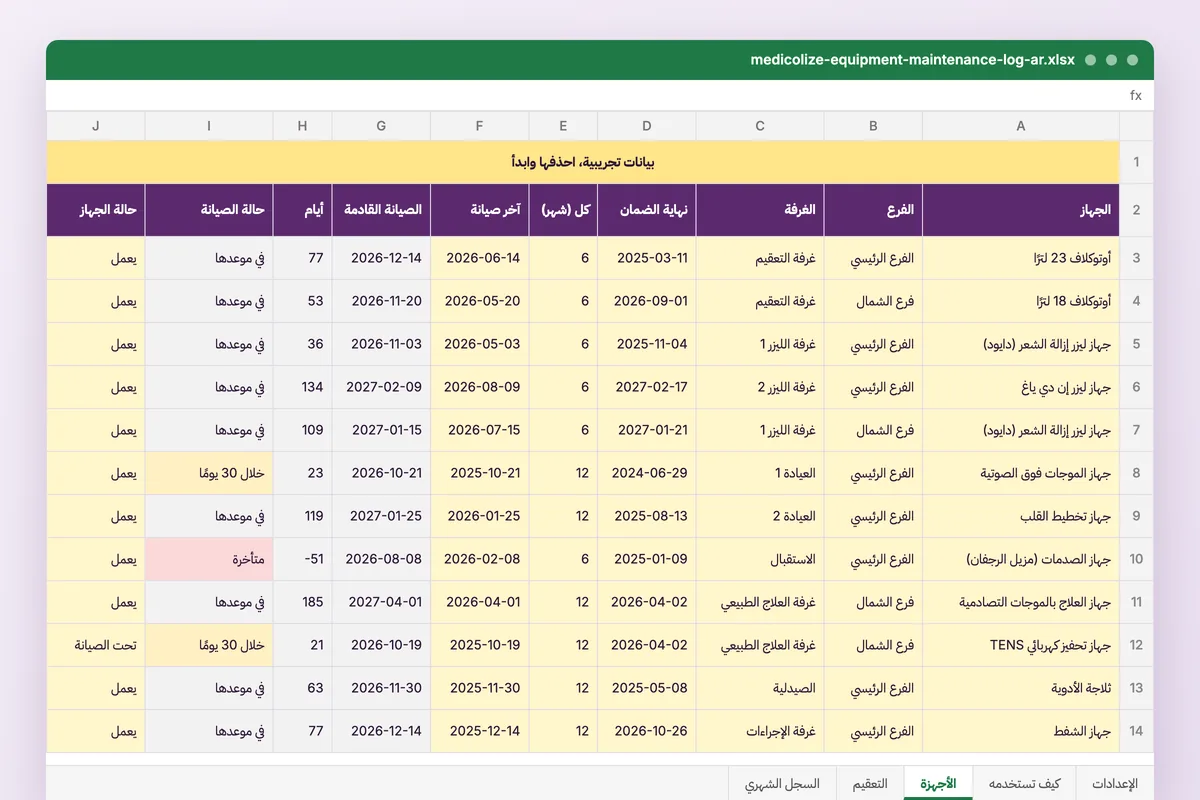Click row number 14
The width and height of the screenshot is (1200, 800).
(1136, 731)
